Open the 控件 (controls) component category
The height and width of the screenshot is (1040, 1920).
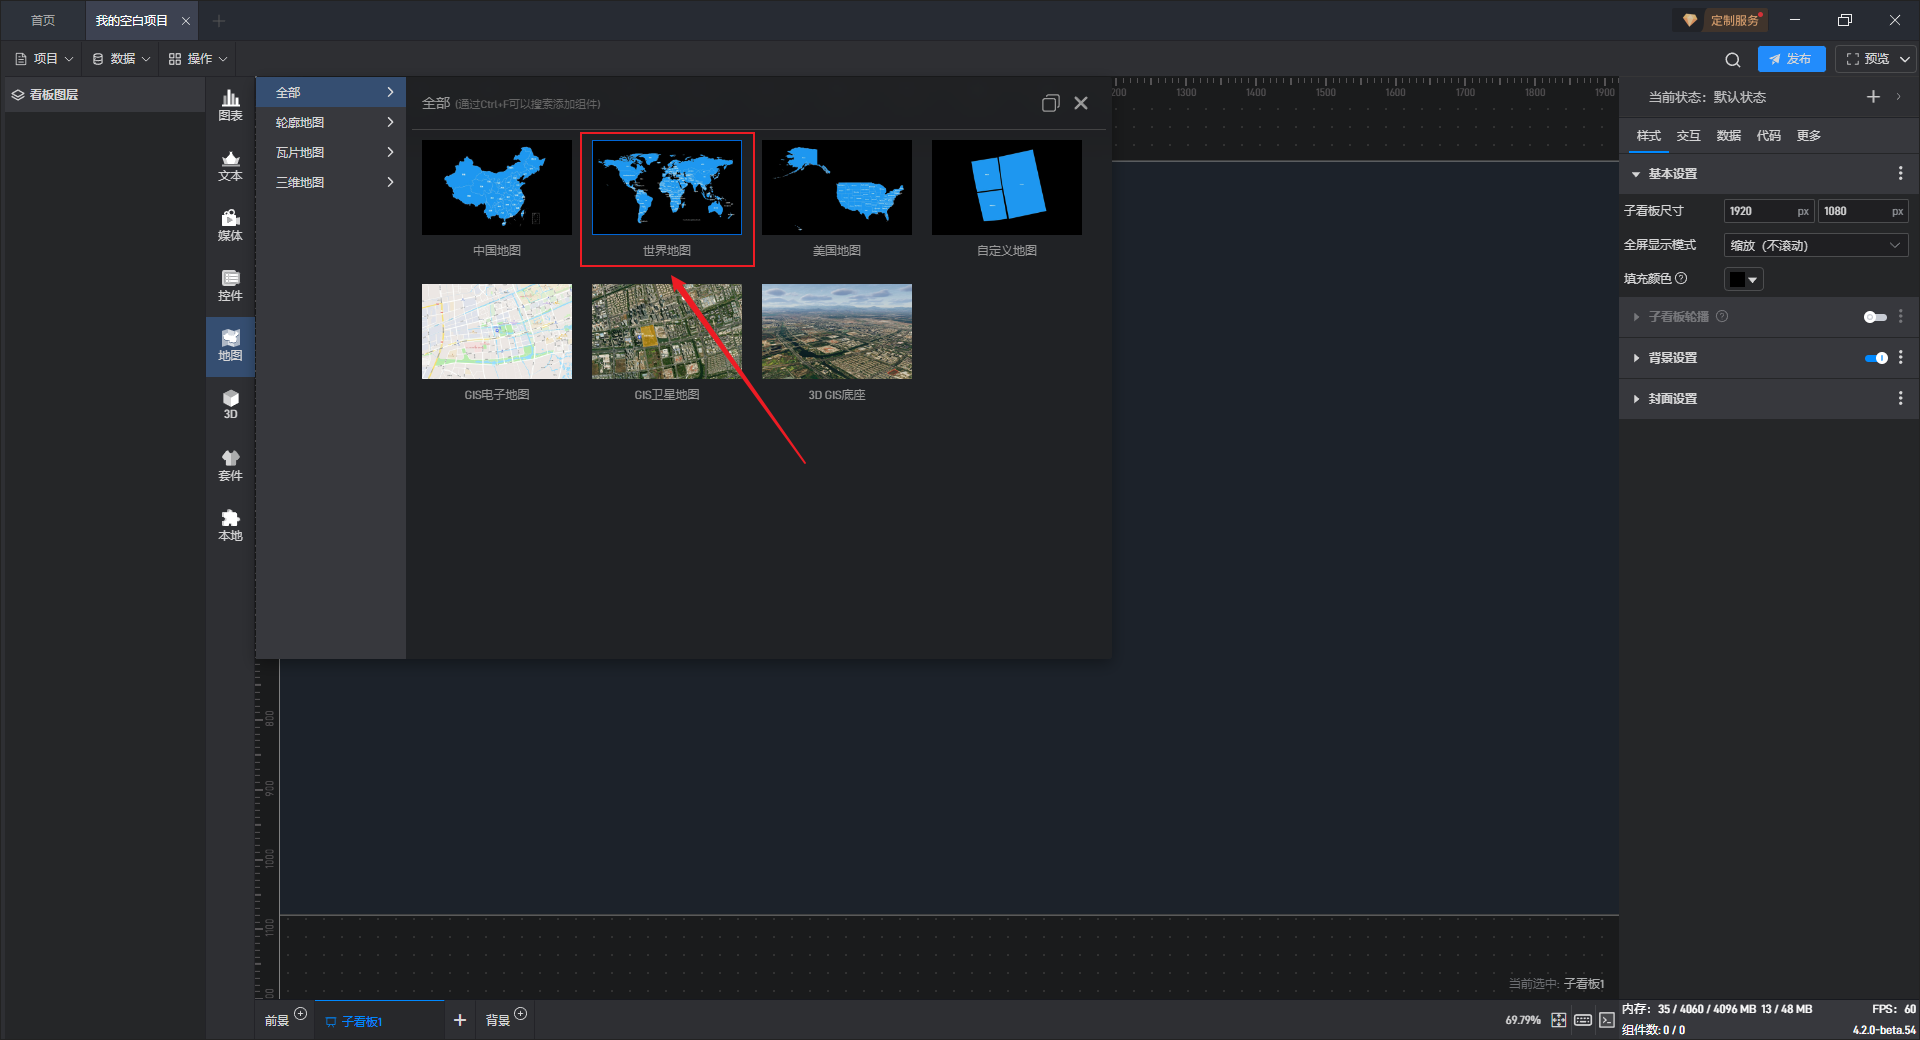[230, 285]
